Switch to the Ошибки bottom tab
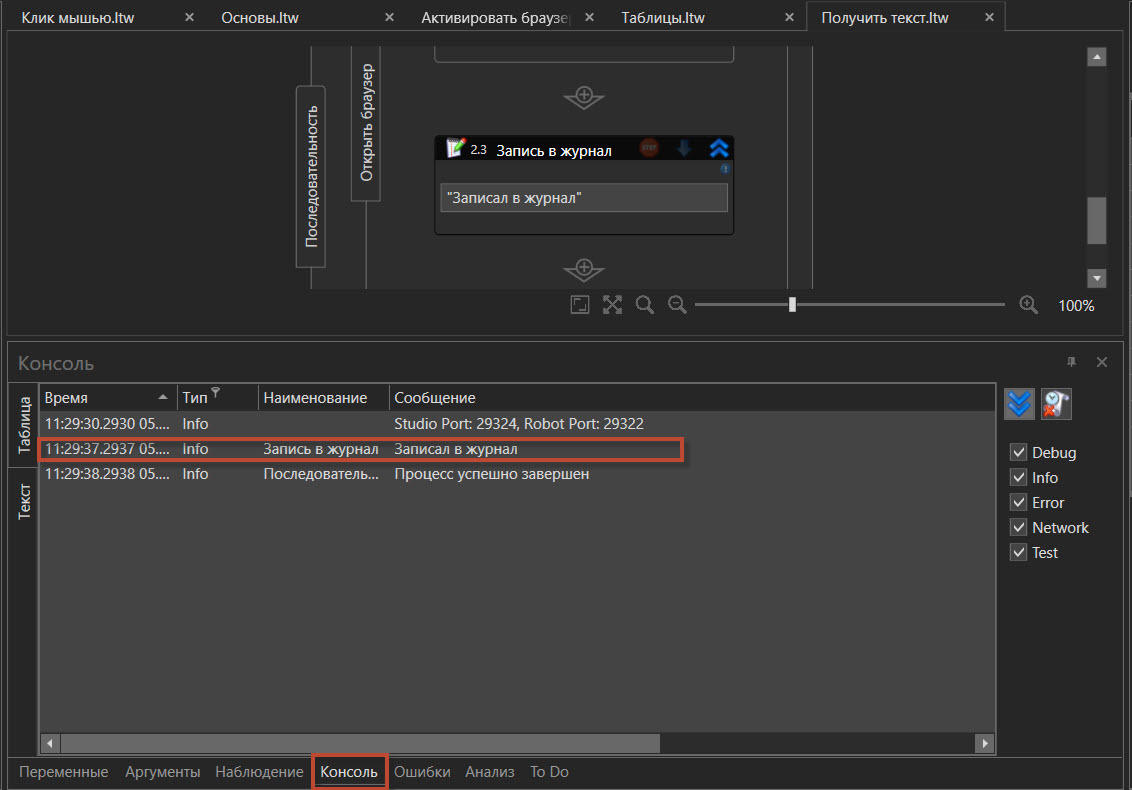This screenshot has height=790, width=1132. [x=422, y=772]
